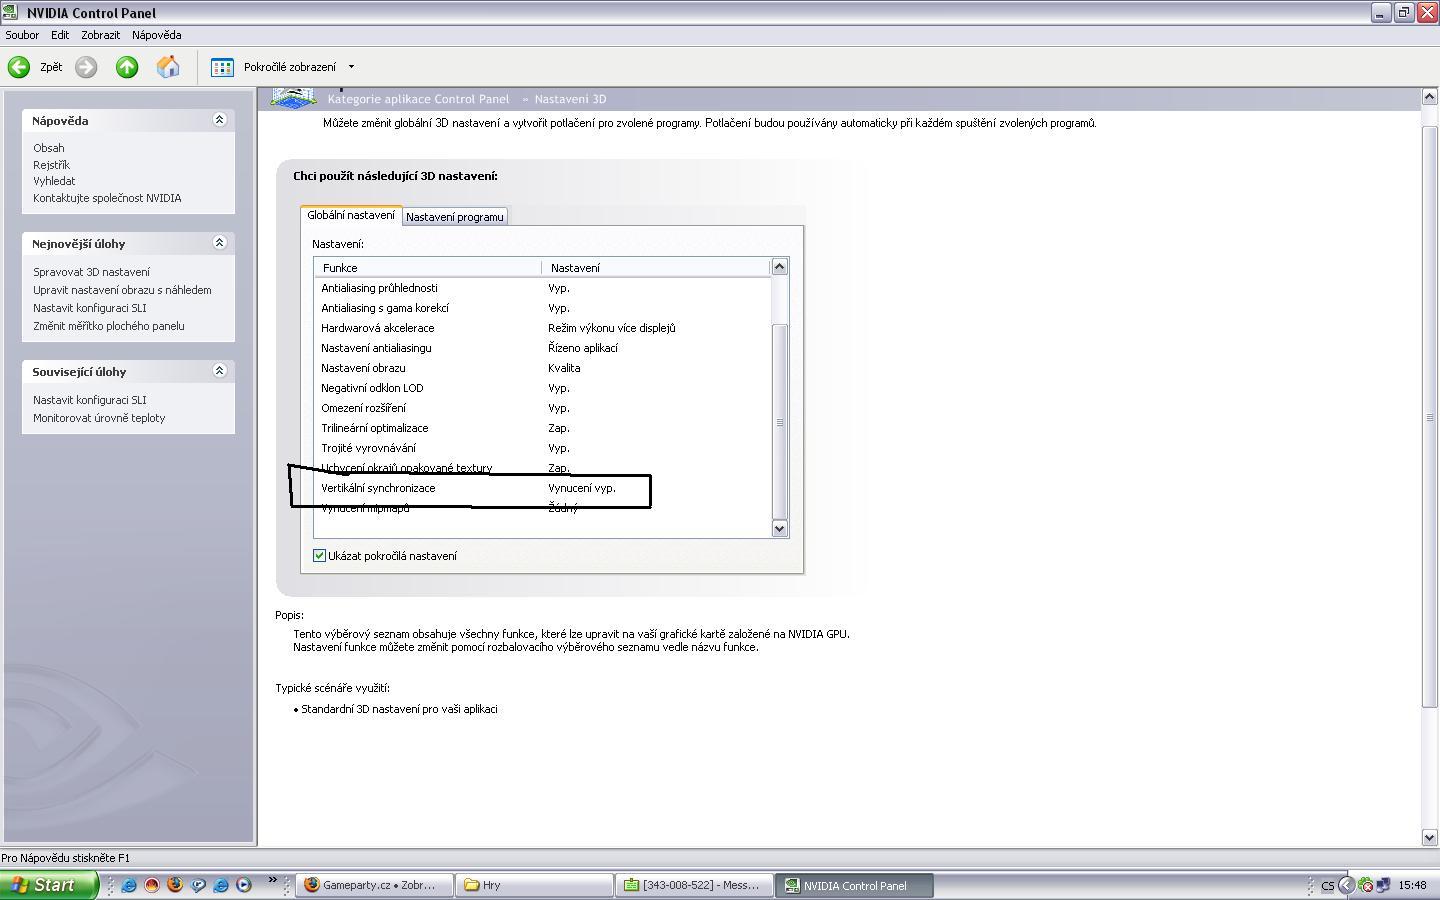The height and width of the screenshot is (900, 1440).
Task: Uncheck Ukázat pokročilá nastavení checkbox
Action: point(320,556)
